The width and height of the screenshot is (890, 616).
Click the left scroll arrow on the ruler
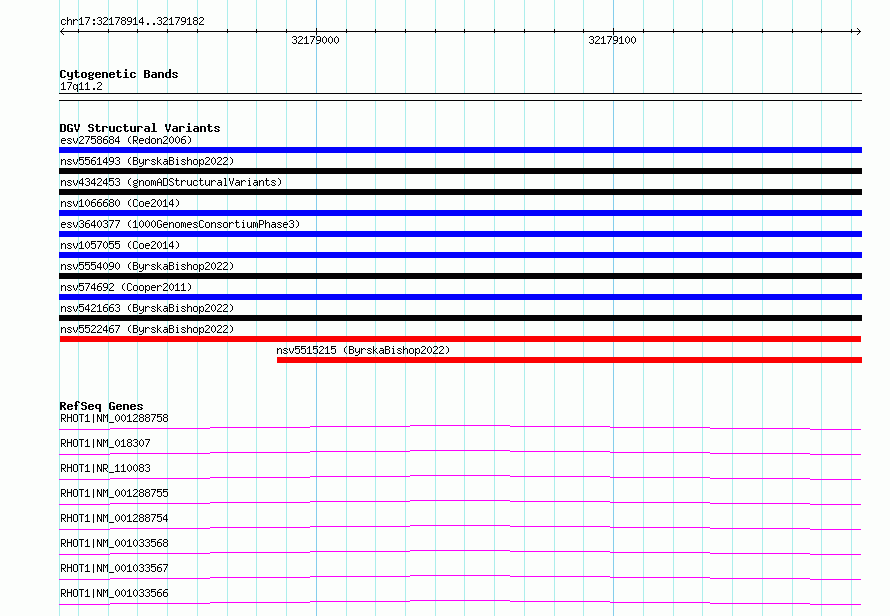[63, 32]
